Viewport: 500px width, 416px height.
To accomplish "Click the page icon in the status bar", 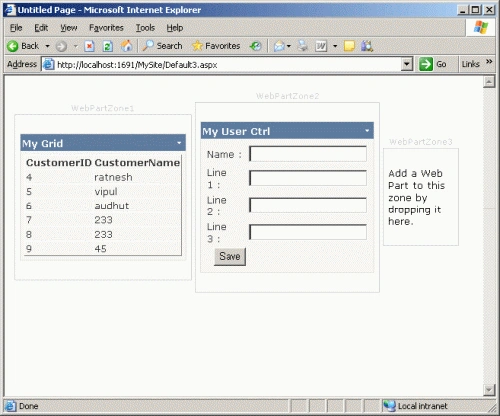I will coord(10,406).
